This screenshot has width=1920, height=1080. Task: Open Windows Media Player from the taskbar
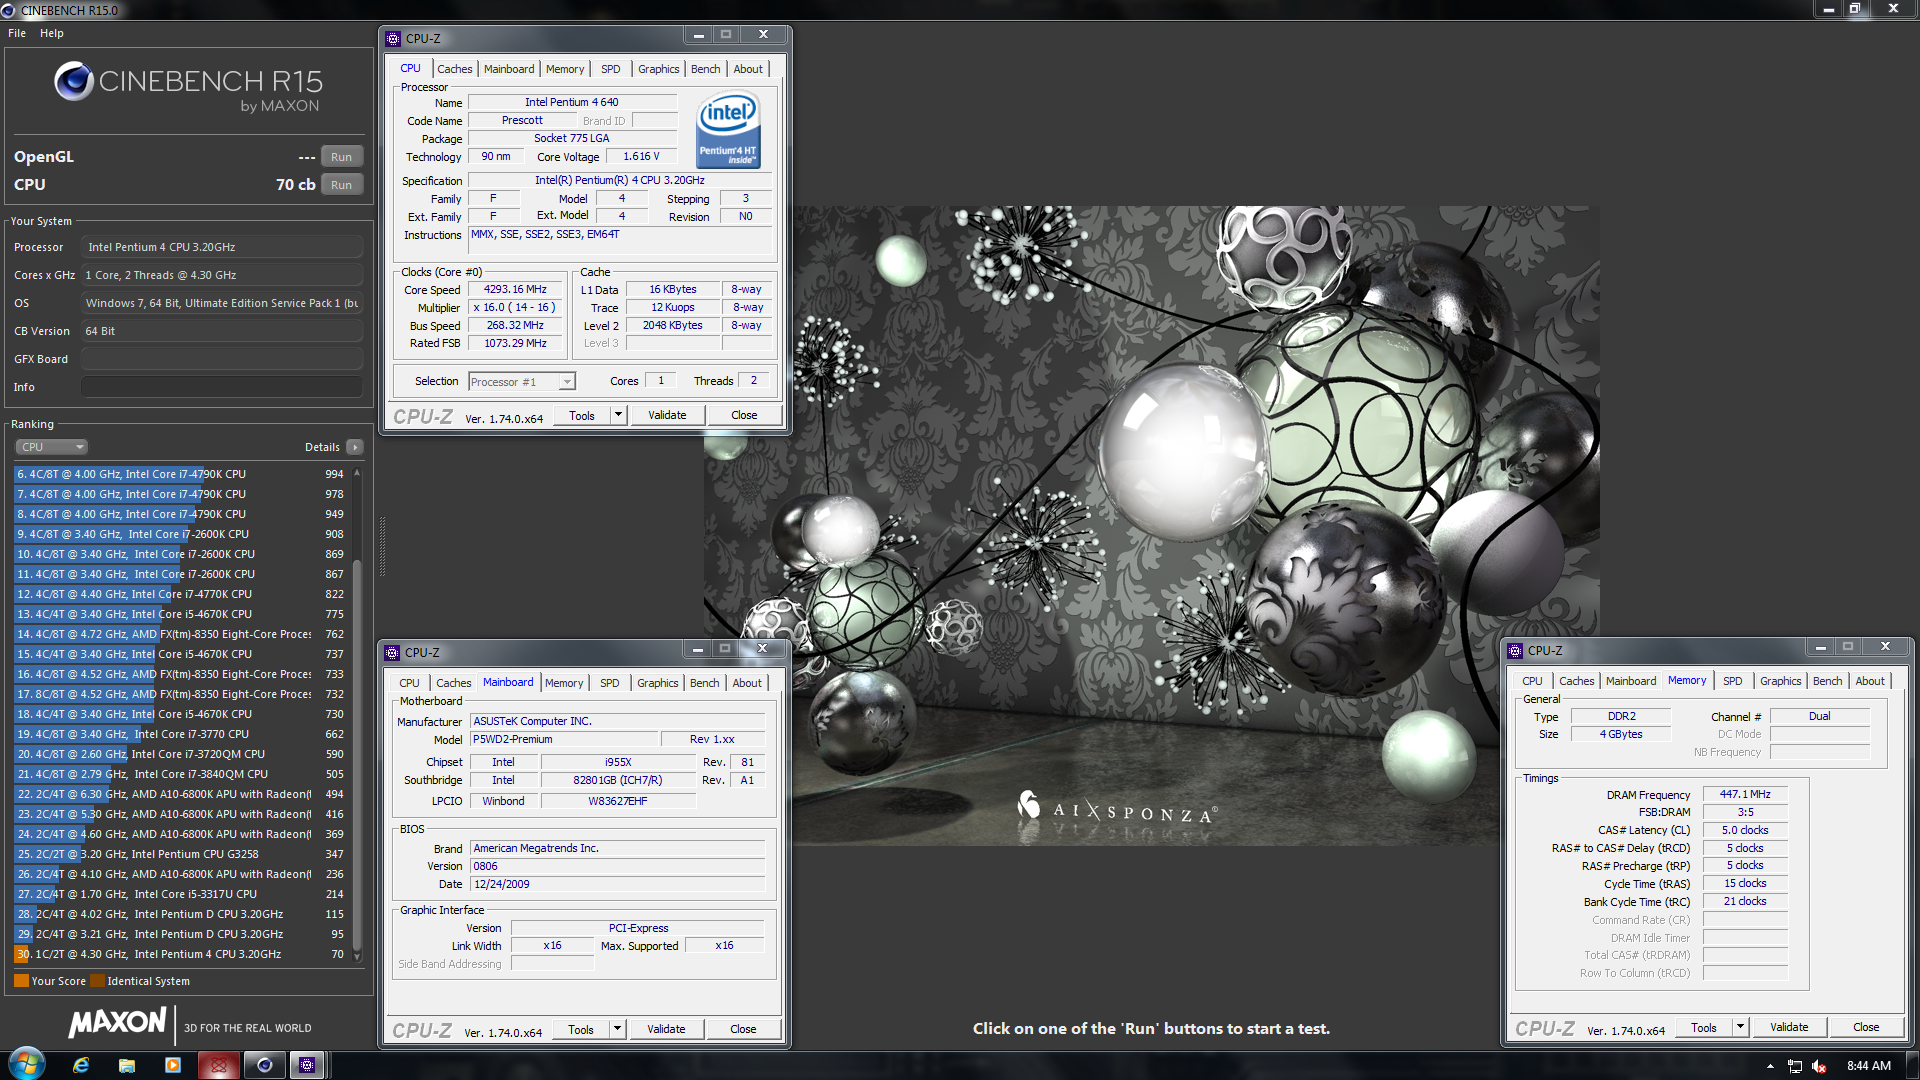click(x=173, y=1065)
